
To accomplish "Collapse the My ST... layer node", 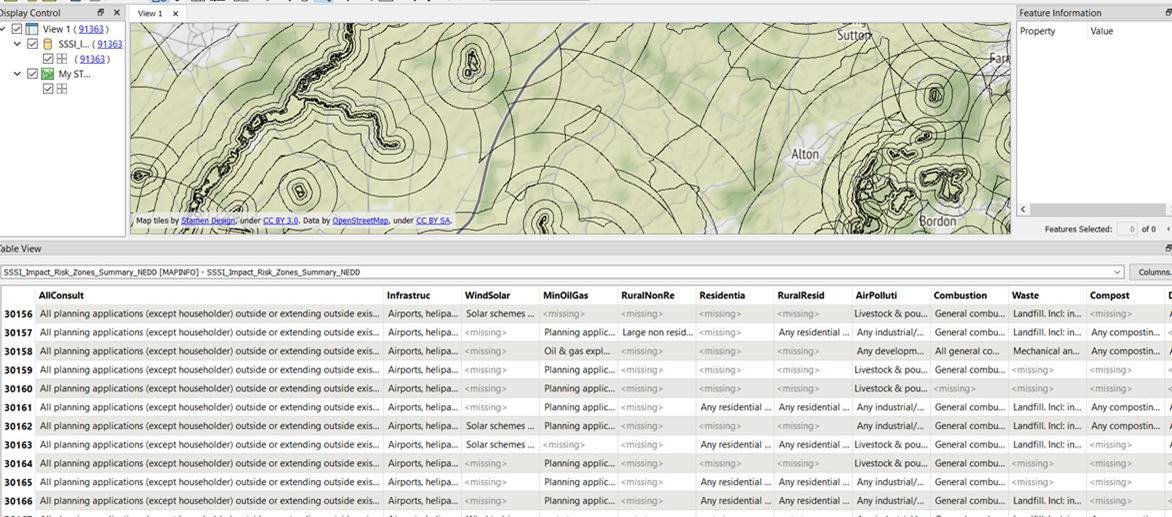I will pos(18,74).
